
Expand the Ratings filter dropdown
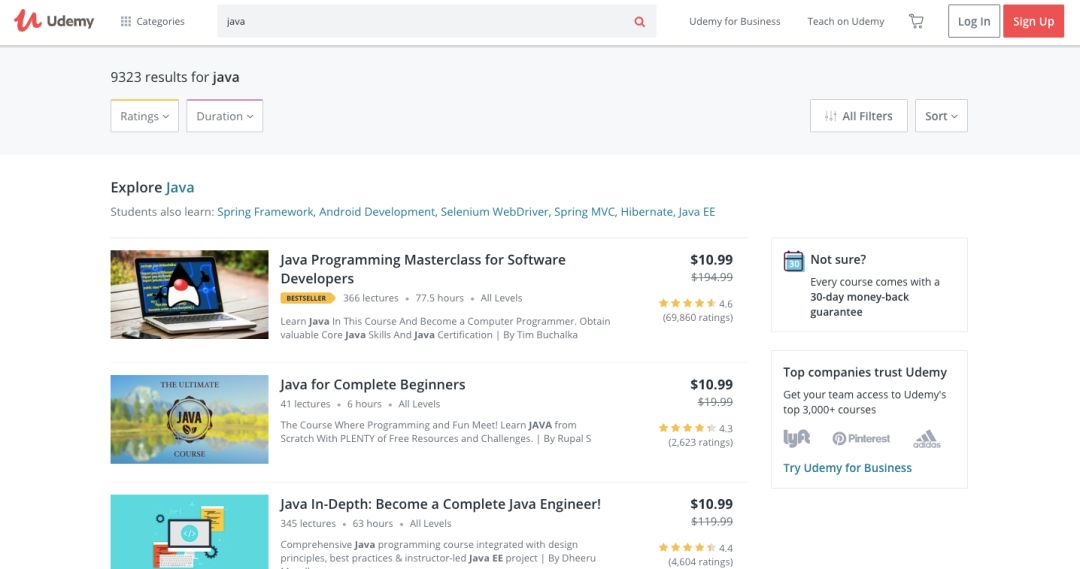pyautogui.click(x=145, y=116)
